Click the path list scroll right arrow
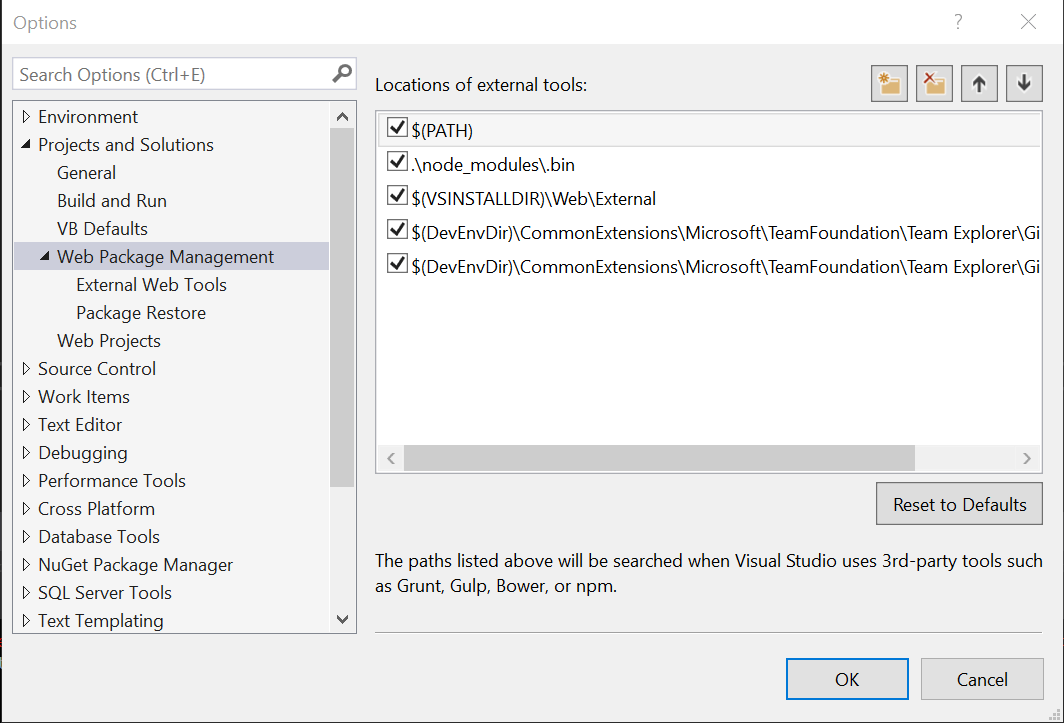This screenshot has height=723, width=1064. 1027,458
